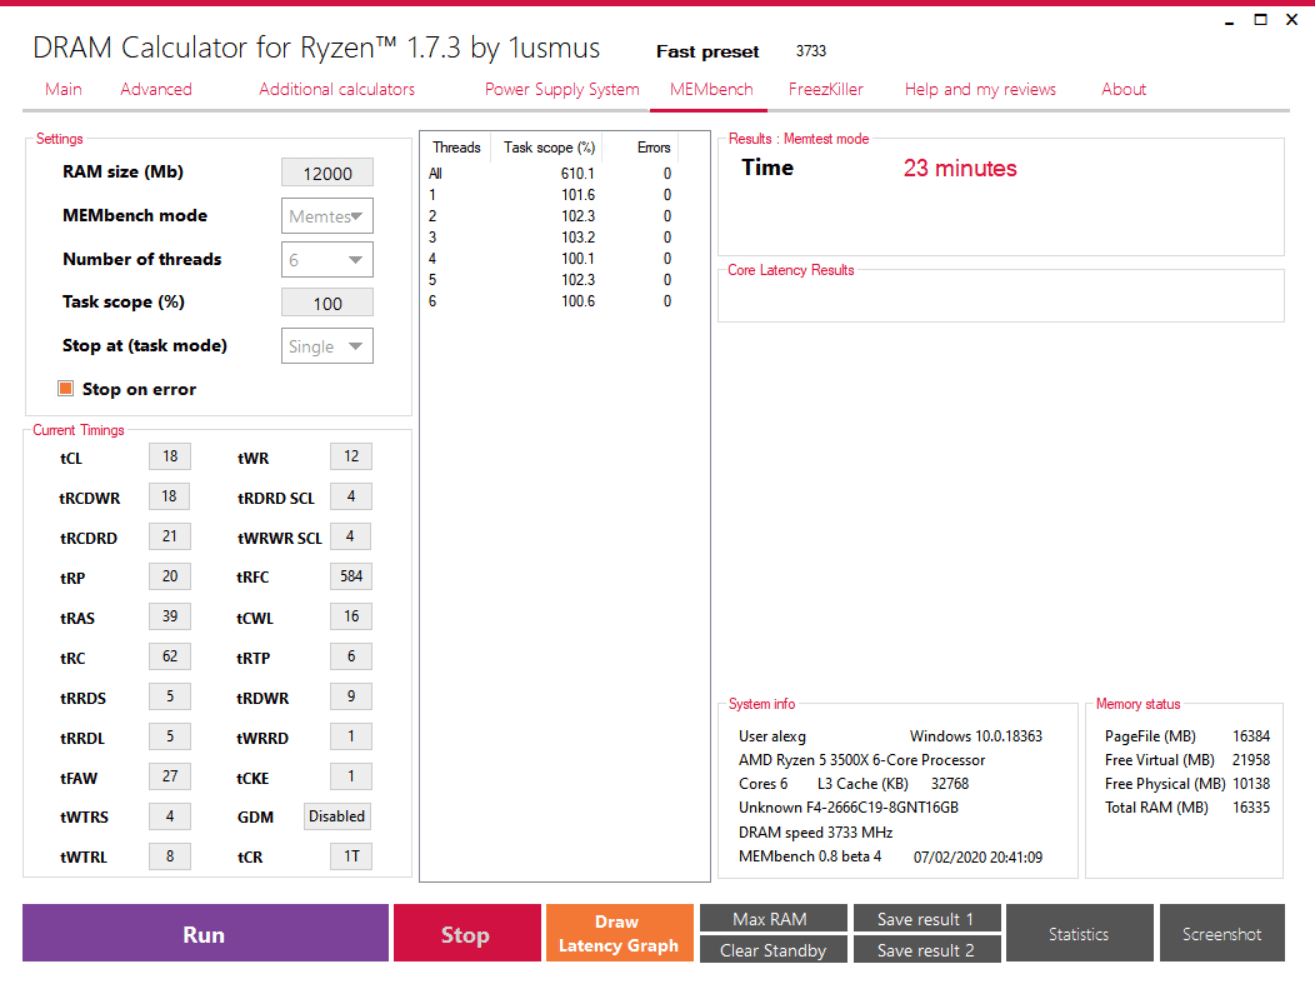Click the tRDRD SCL value box
Screen dimensions: 1315x989
(x=351, y=496)
